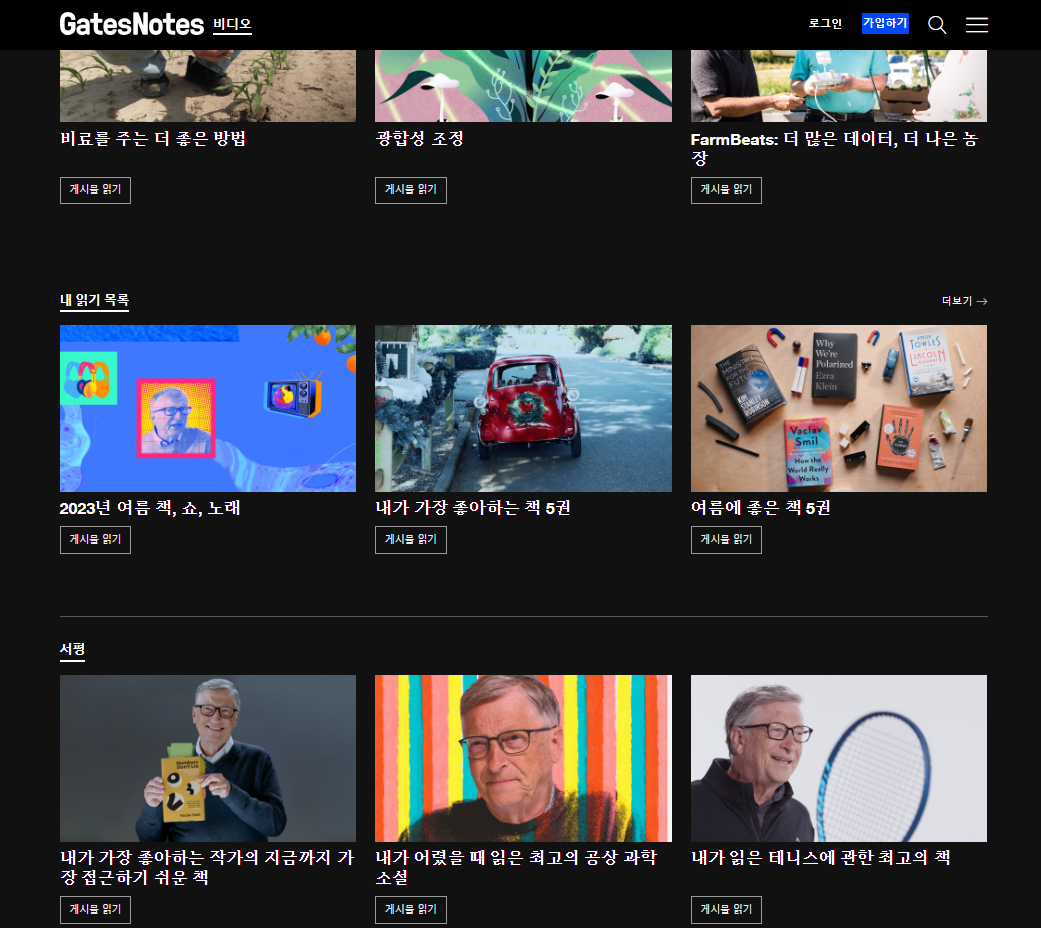Screen dimensions: 1041x928
Task: Click 게시물 읽기 under 광합성 조정
Action: [x=410, y=190]
